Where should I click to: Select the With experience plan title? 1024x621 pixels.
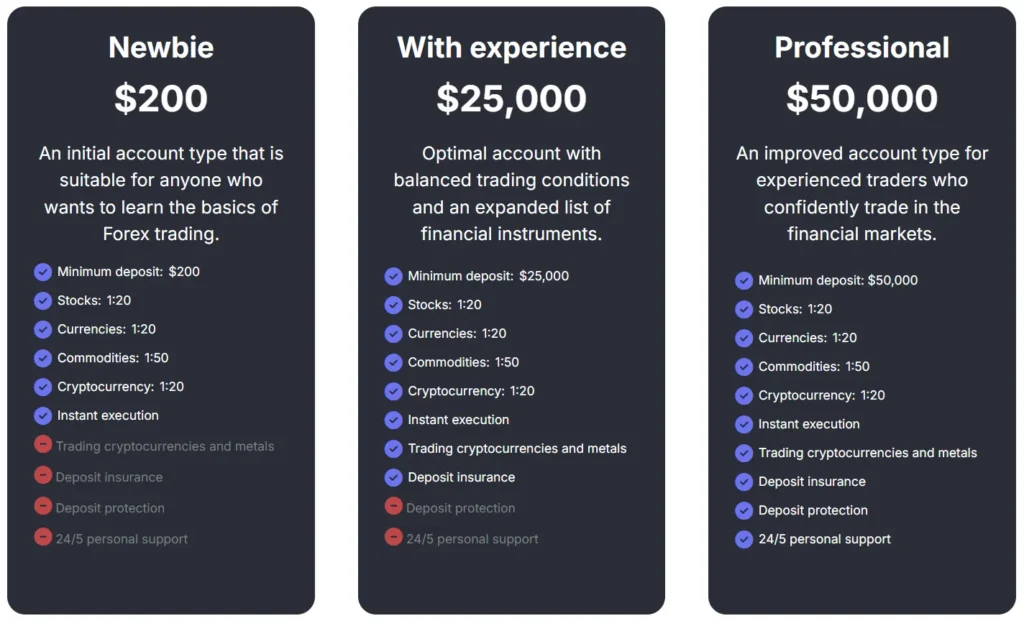pos(511,47)
